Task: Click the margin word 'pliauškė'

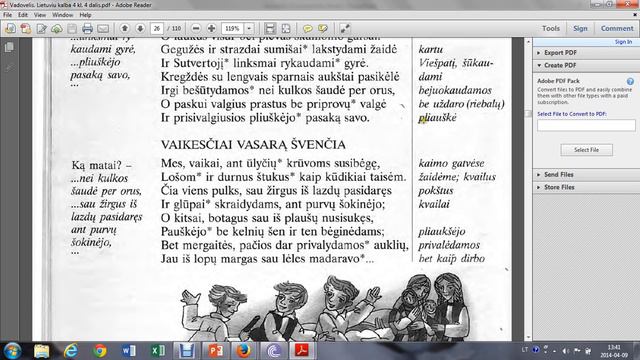Action: pos(438,118)
